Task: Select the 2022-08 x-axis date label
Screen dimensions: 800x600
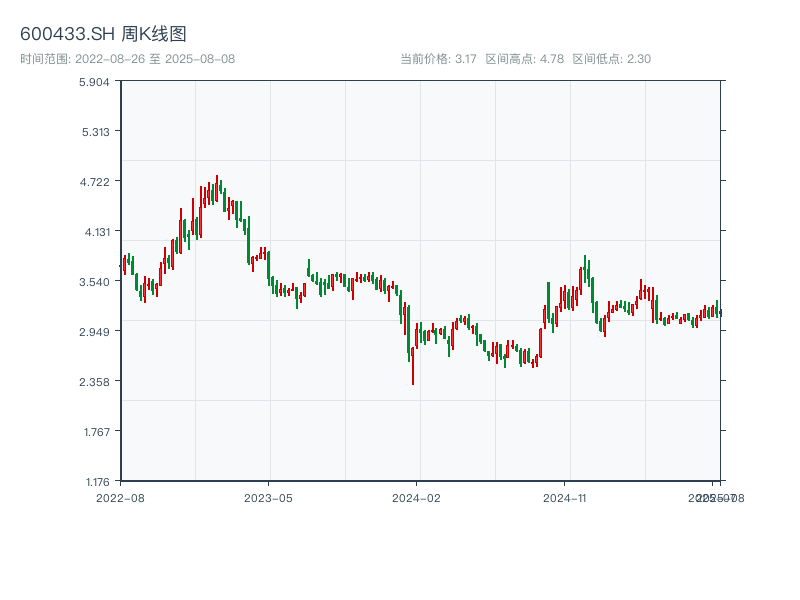Action: 120,497
